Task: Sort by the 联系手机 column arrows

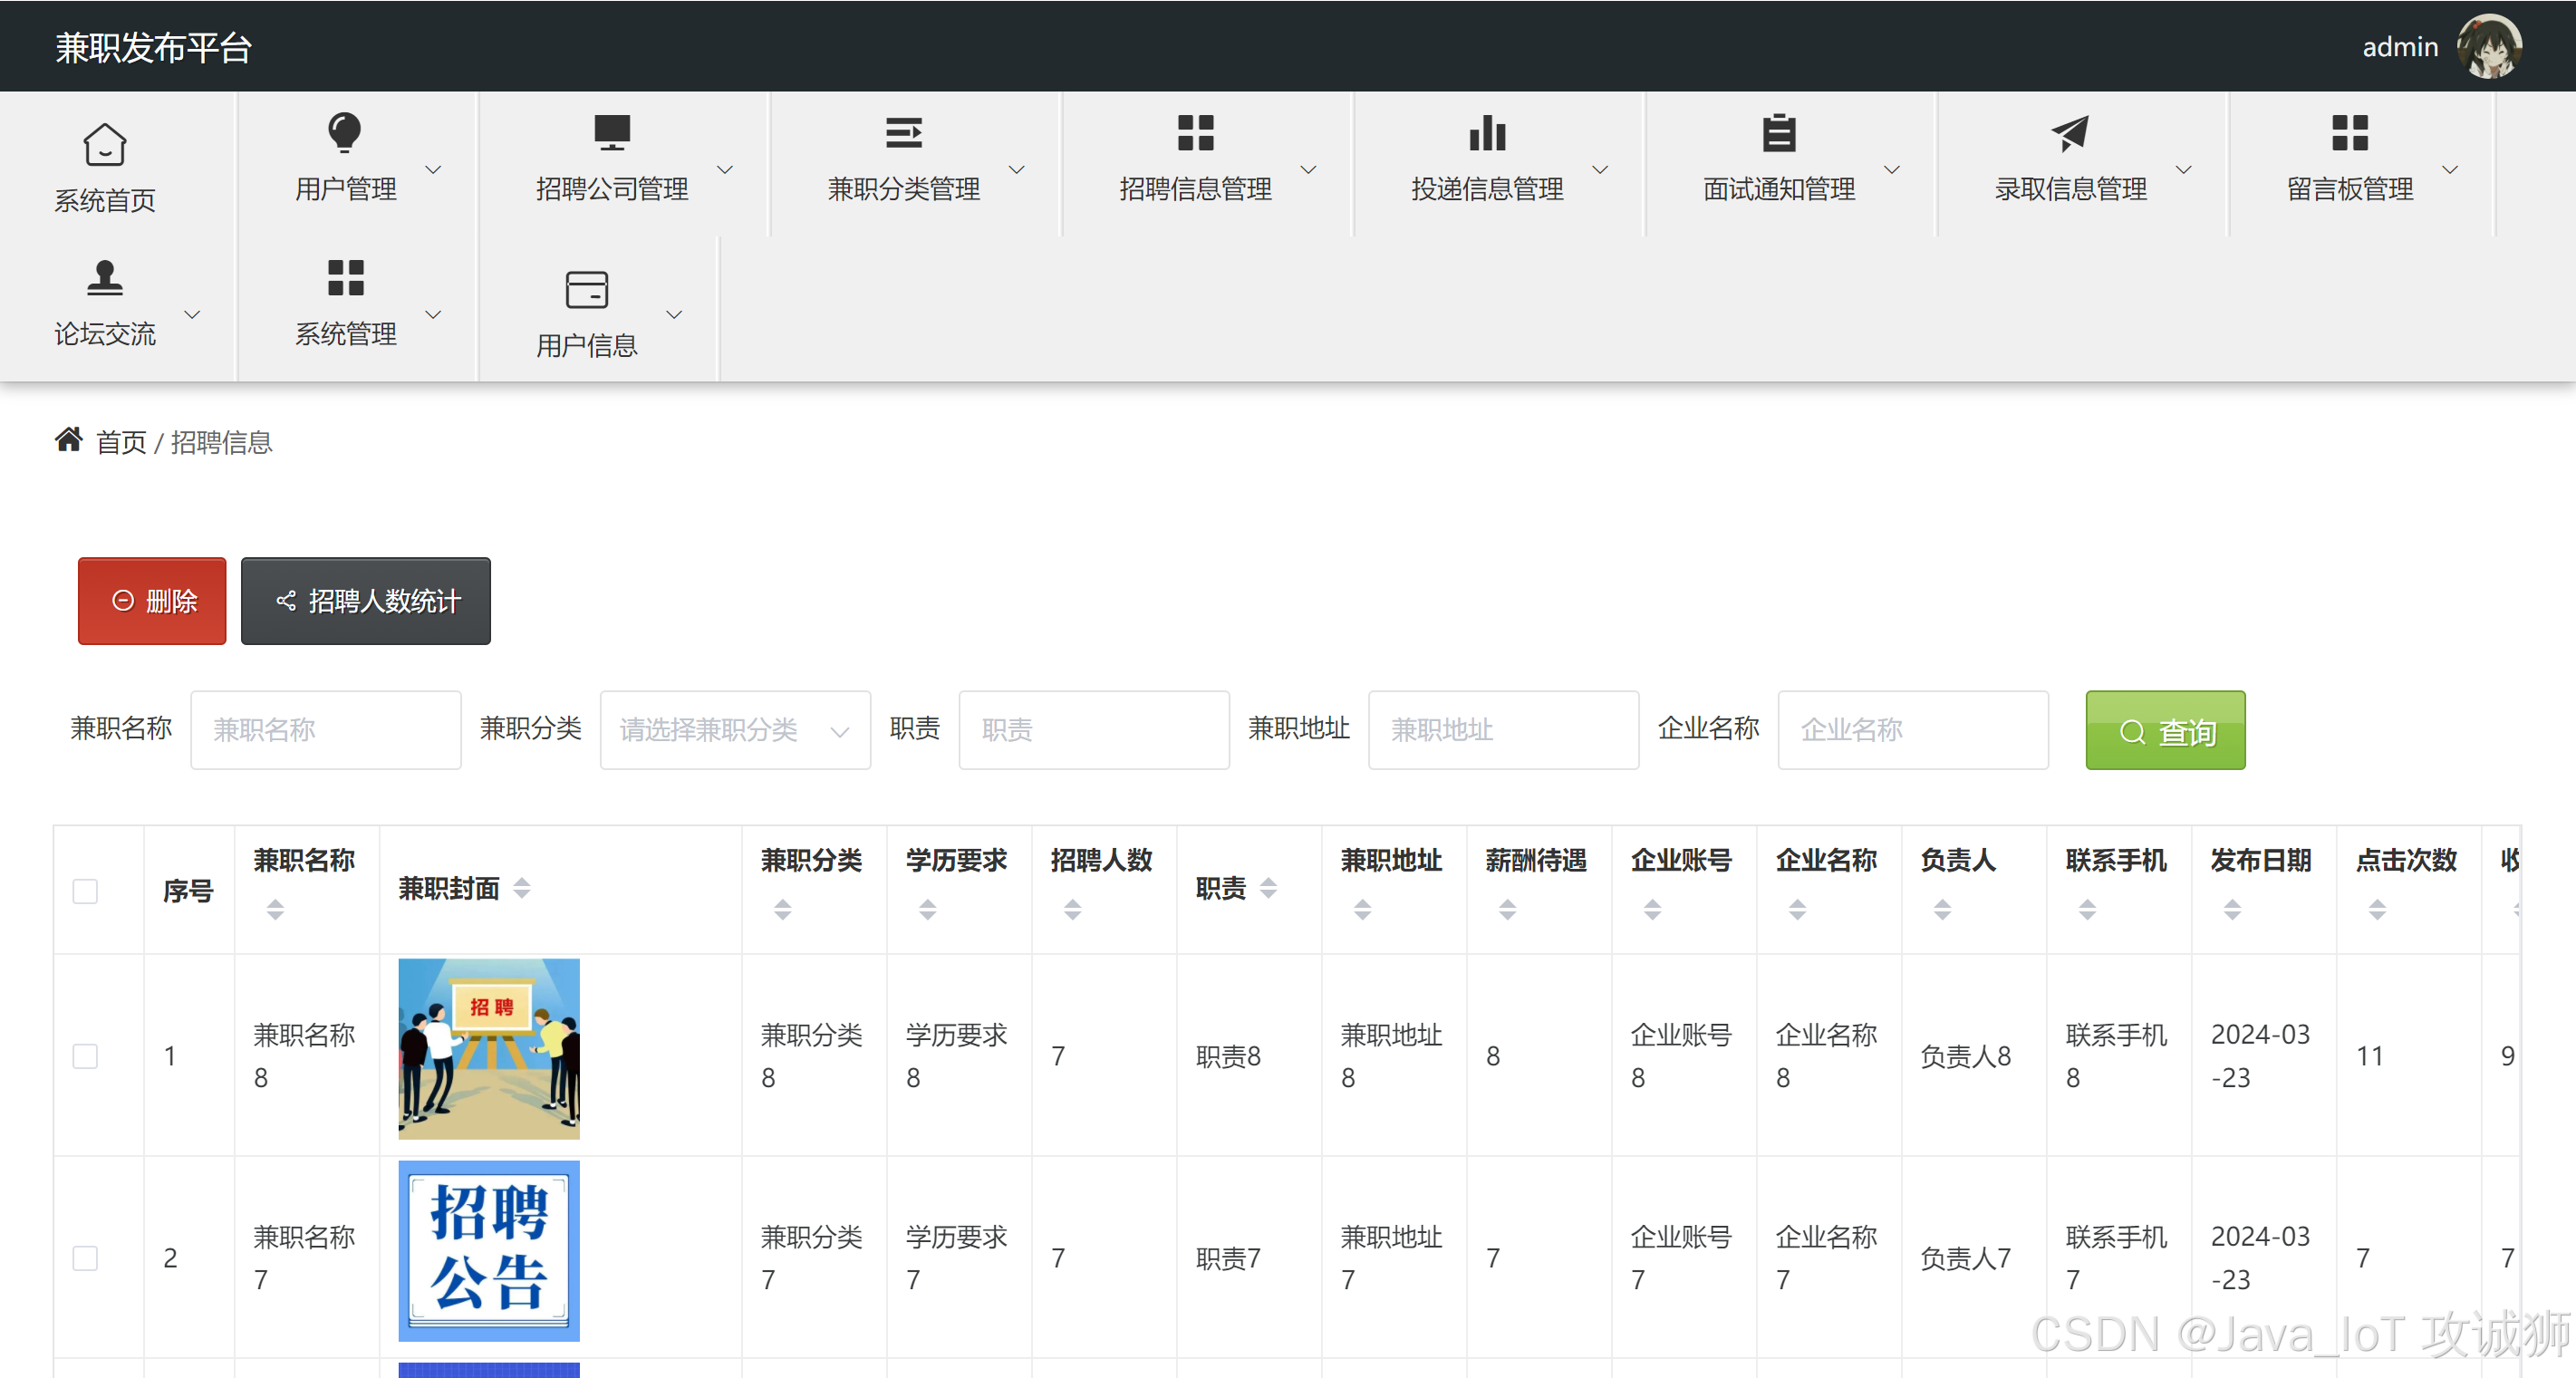Action: click(2088, 909)
